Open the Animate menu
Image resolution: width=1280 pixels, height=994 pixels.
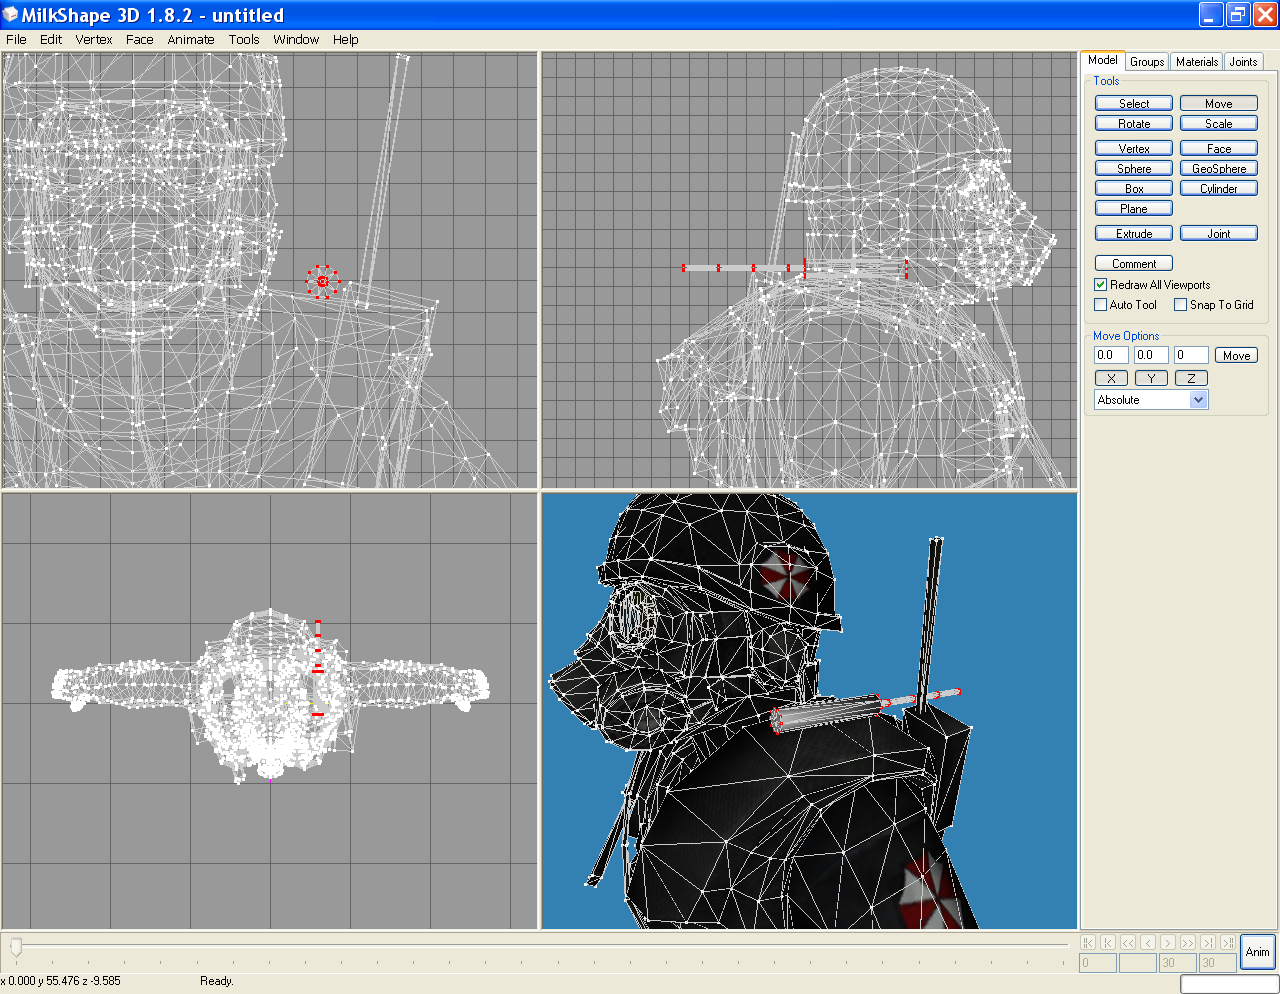coord(191,40)
